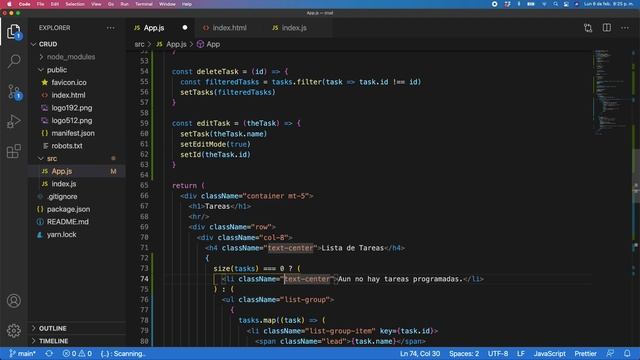The image size is (640, 360).
Task: Split the editor to the right
Action: pos(607,28)
